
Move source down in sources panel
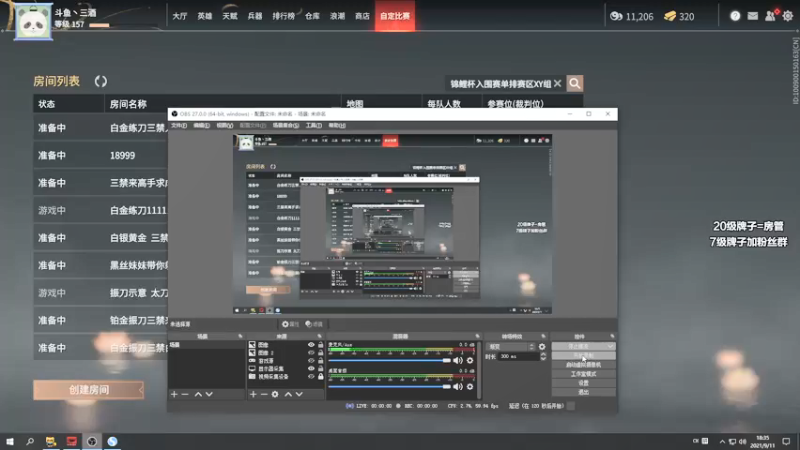click(x=299, y=394)
